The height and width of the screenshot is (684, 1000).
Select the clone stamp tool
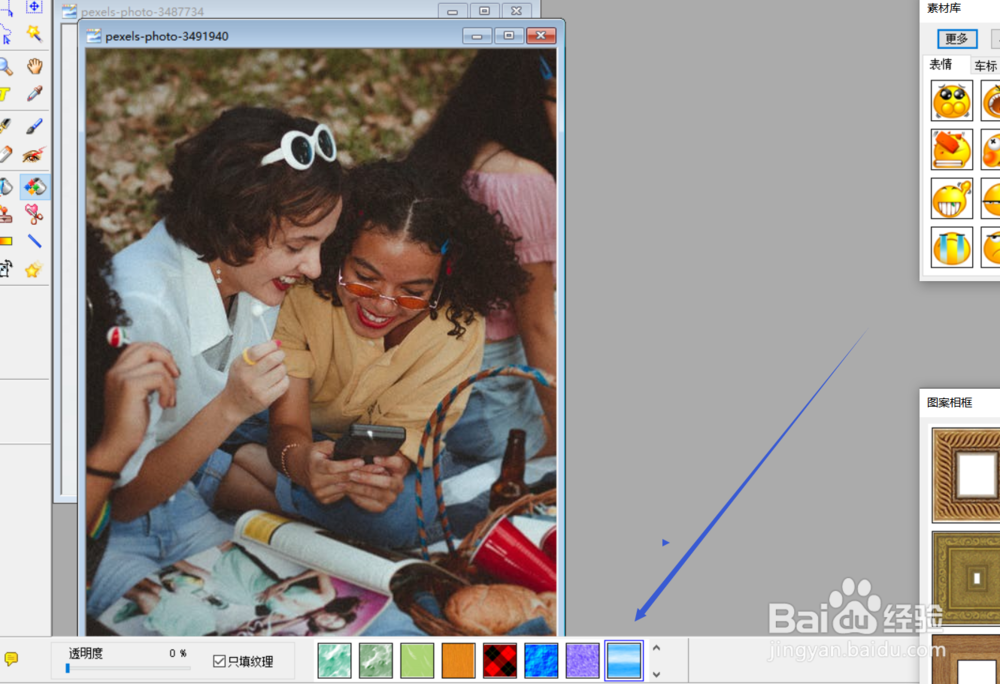pyautogui.click(x=6, y=215)
